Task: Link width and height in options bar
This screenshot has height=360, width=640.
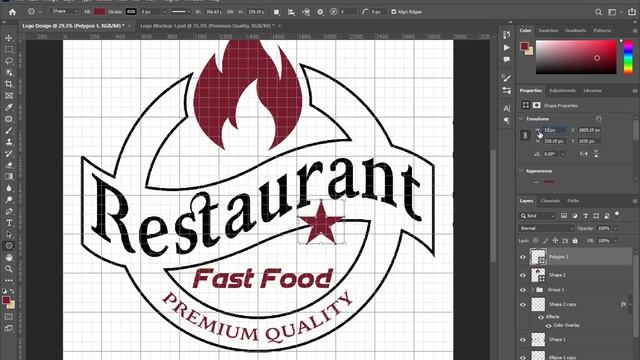Action: coord(230,12)
